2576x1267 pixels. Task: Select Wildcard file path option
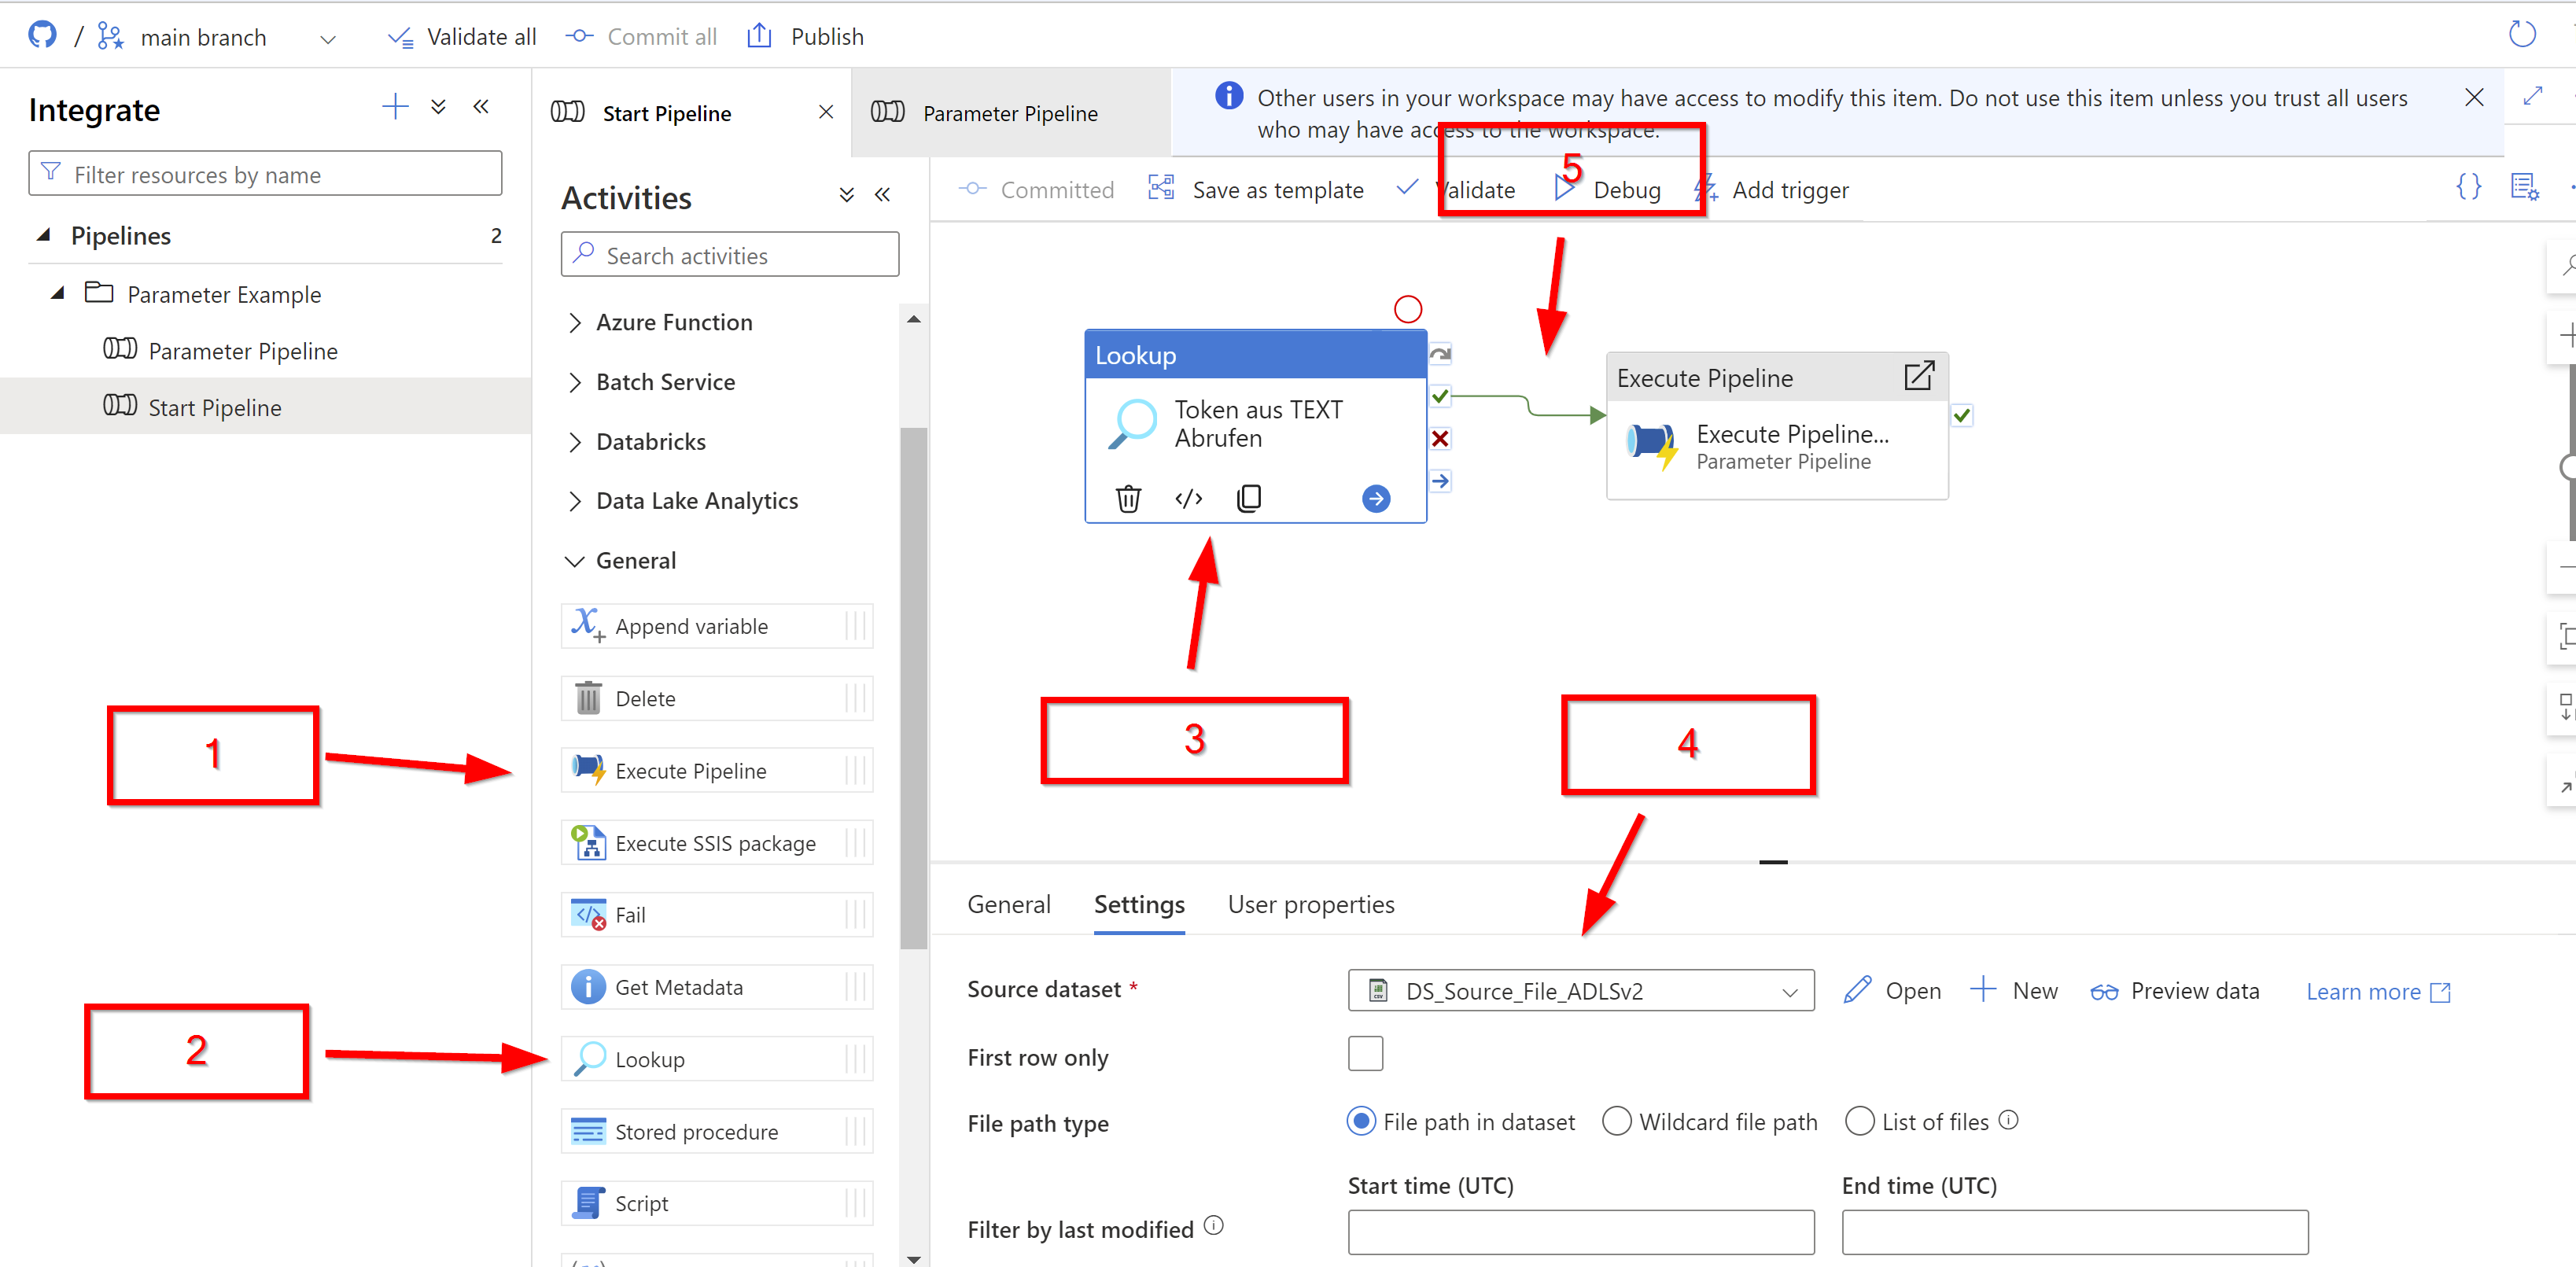point(1617,1122)
